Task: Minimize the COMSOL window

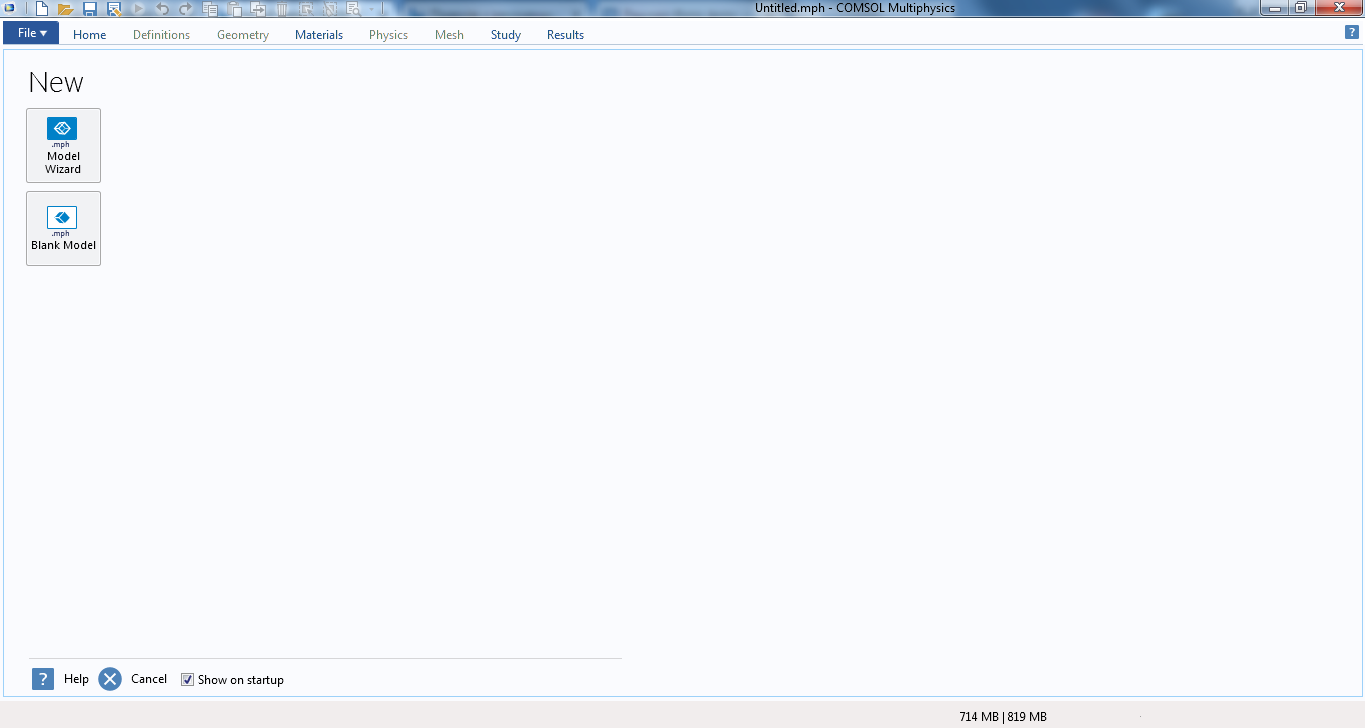Action: click(1276, 8)
